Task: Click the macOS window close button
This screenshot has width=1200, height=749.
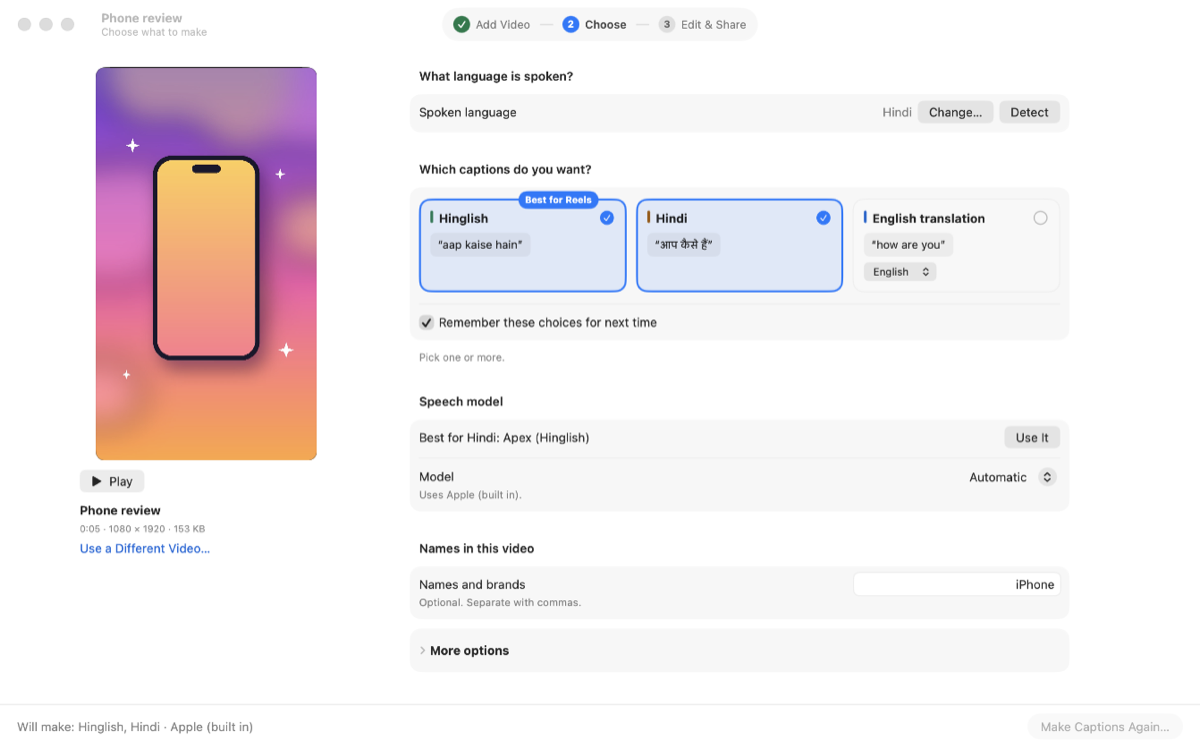Action: click(24, 24)
